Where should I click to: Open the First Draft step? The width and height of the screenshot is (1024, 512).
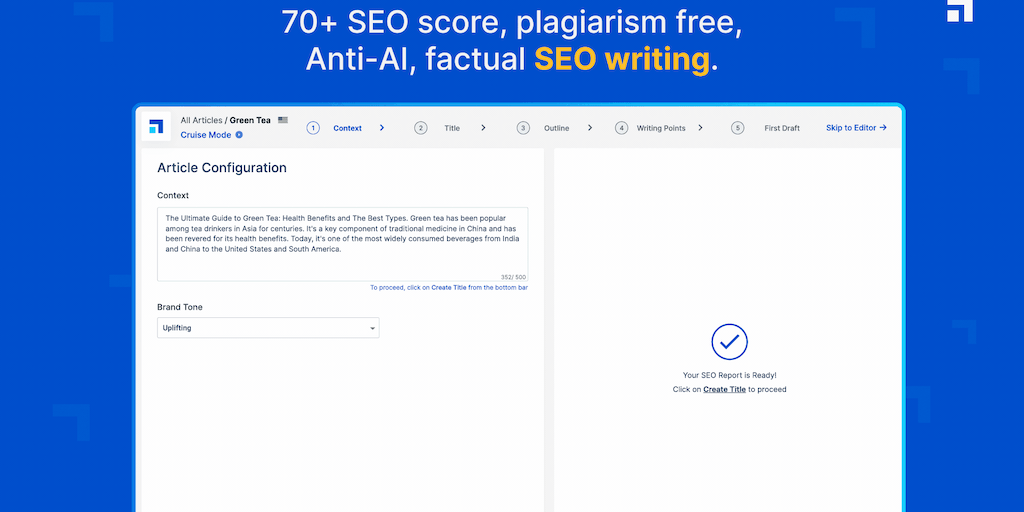pyautogui.click(x=782, y=128)
